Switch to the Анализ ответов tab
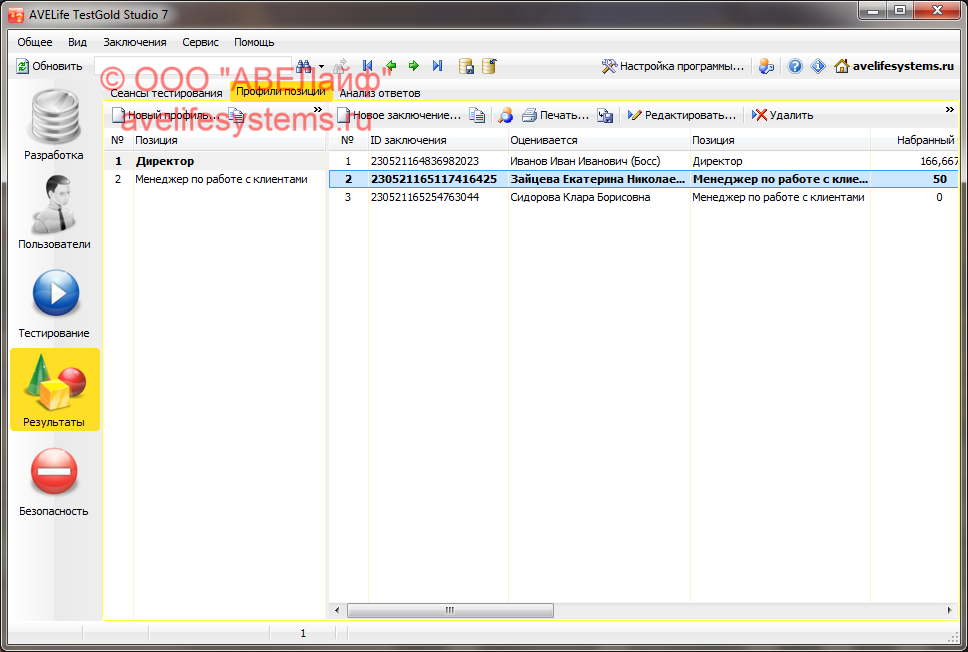Image resolution: width=968 pixels, height=652 pixels. coord(379,93)
